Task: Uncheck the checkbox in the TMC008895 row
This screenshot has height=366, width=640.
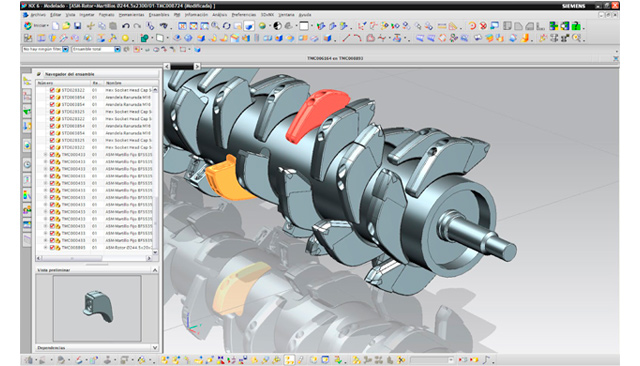Action: coord(52,247)
